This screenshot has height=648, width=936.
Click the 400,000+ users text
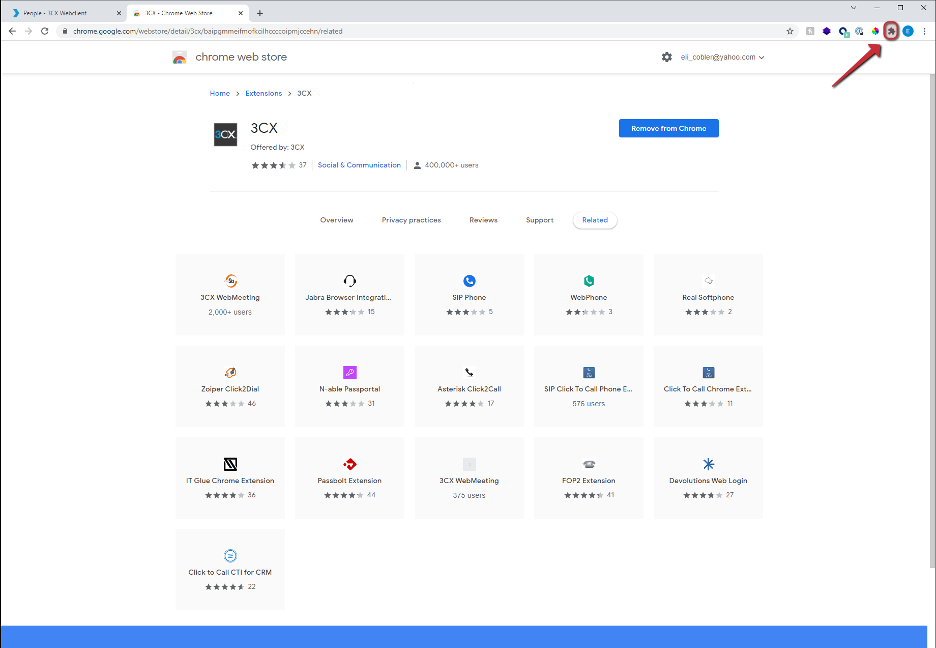[x=451, y=165]
